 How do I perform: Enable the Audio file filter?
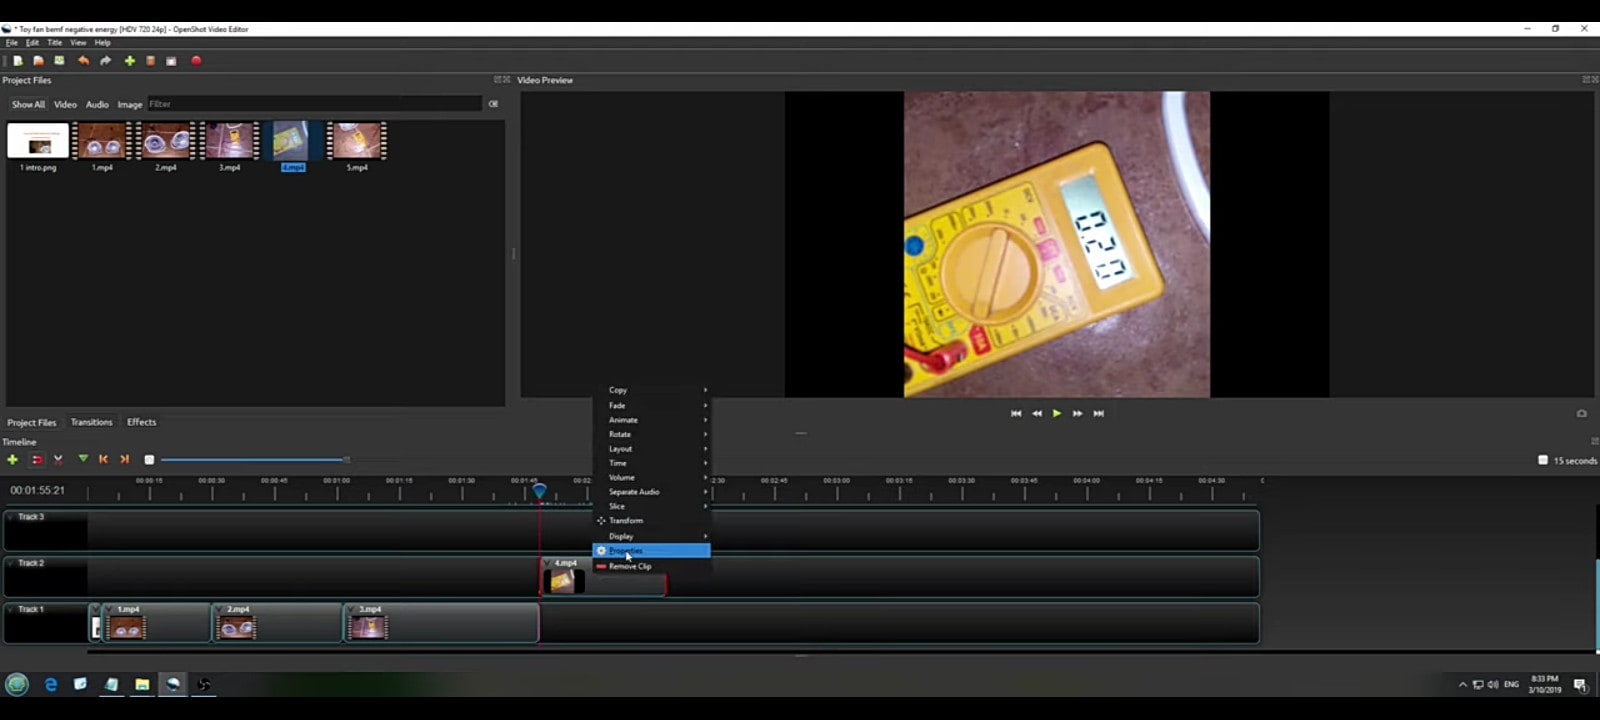click(x=97, y=104)
